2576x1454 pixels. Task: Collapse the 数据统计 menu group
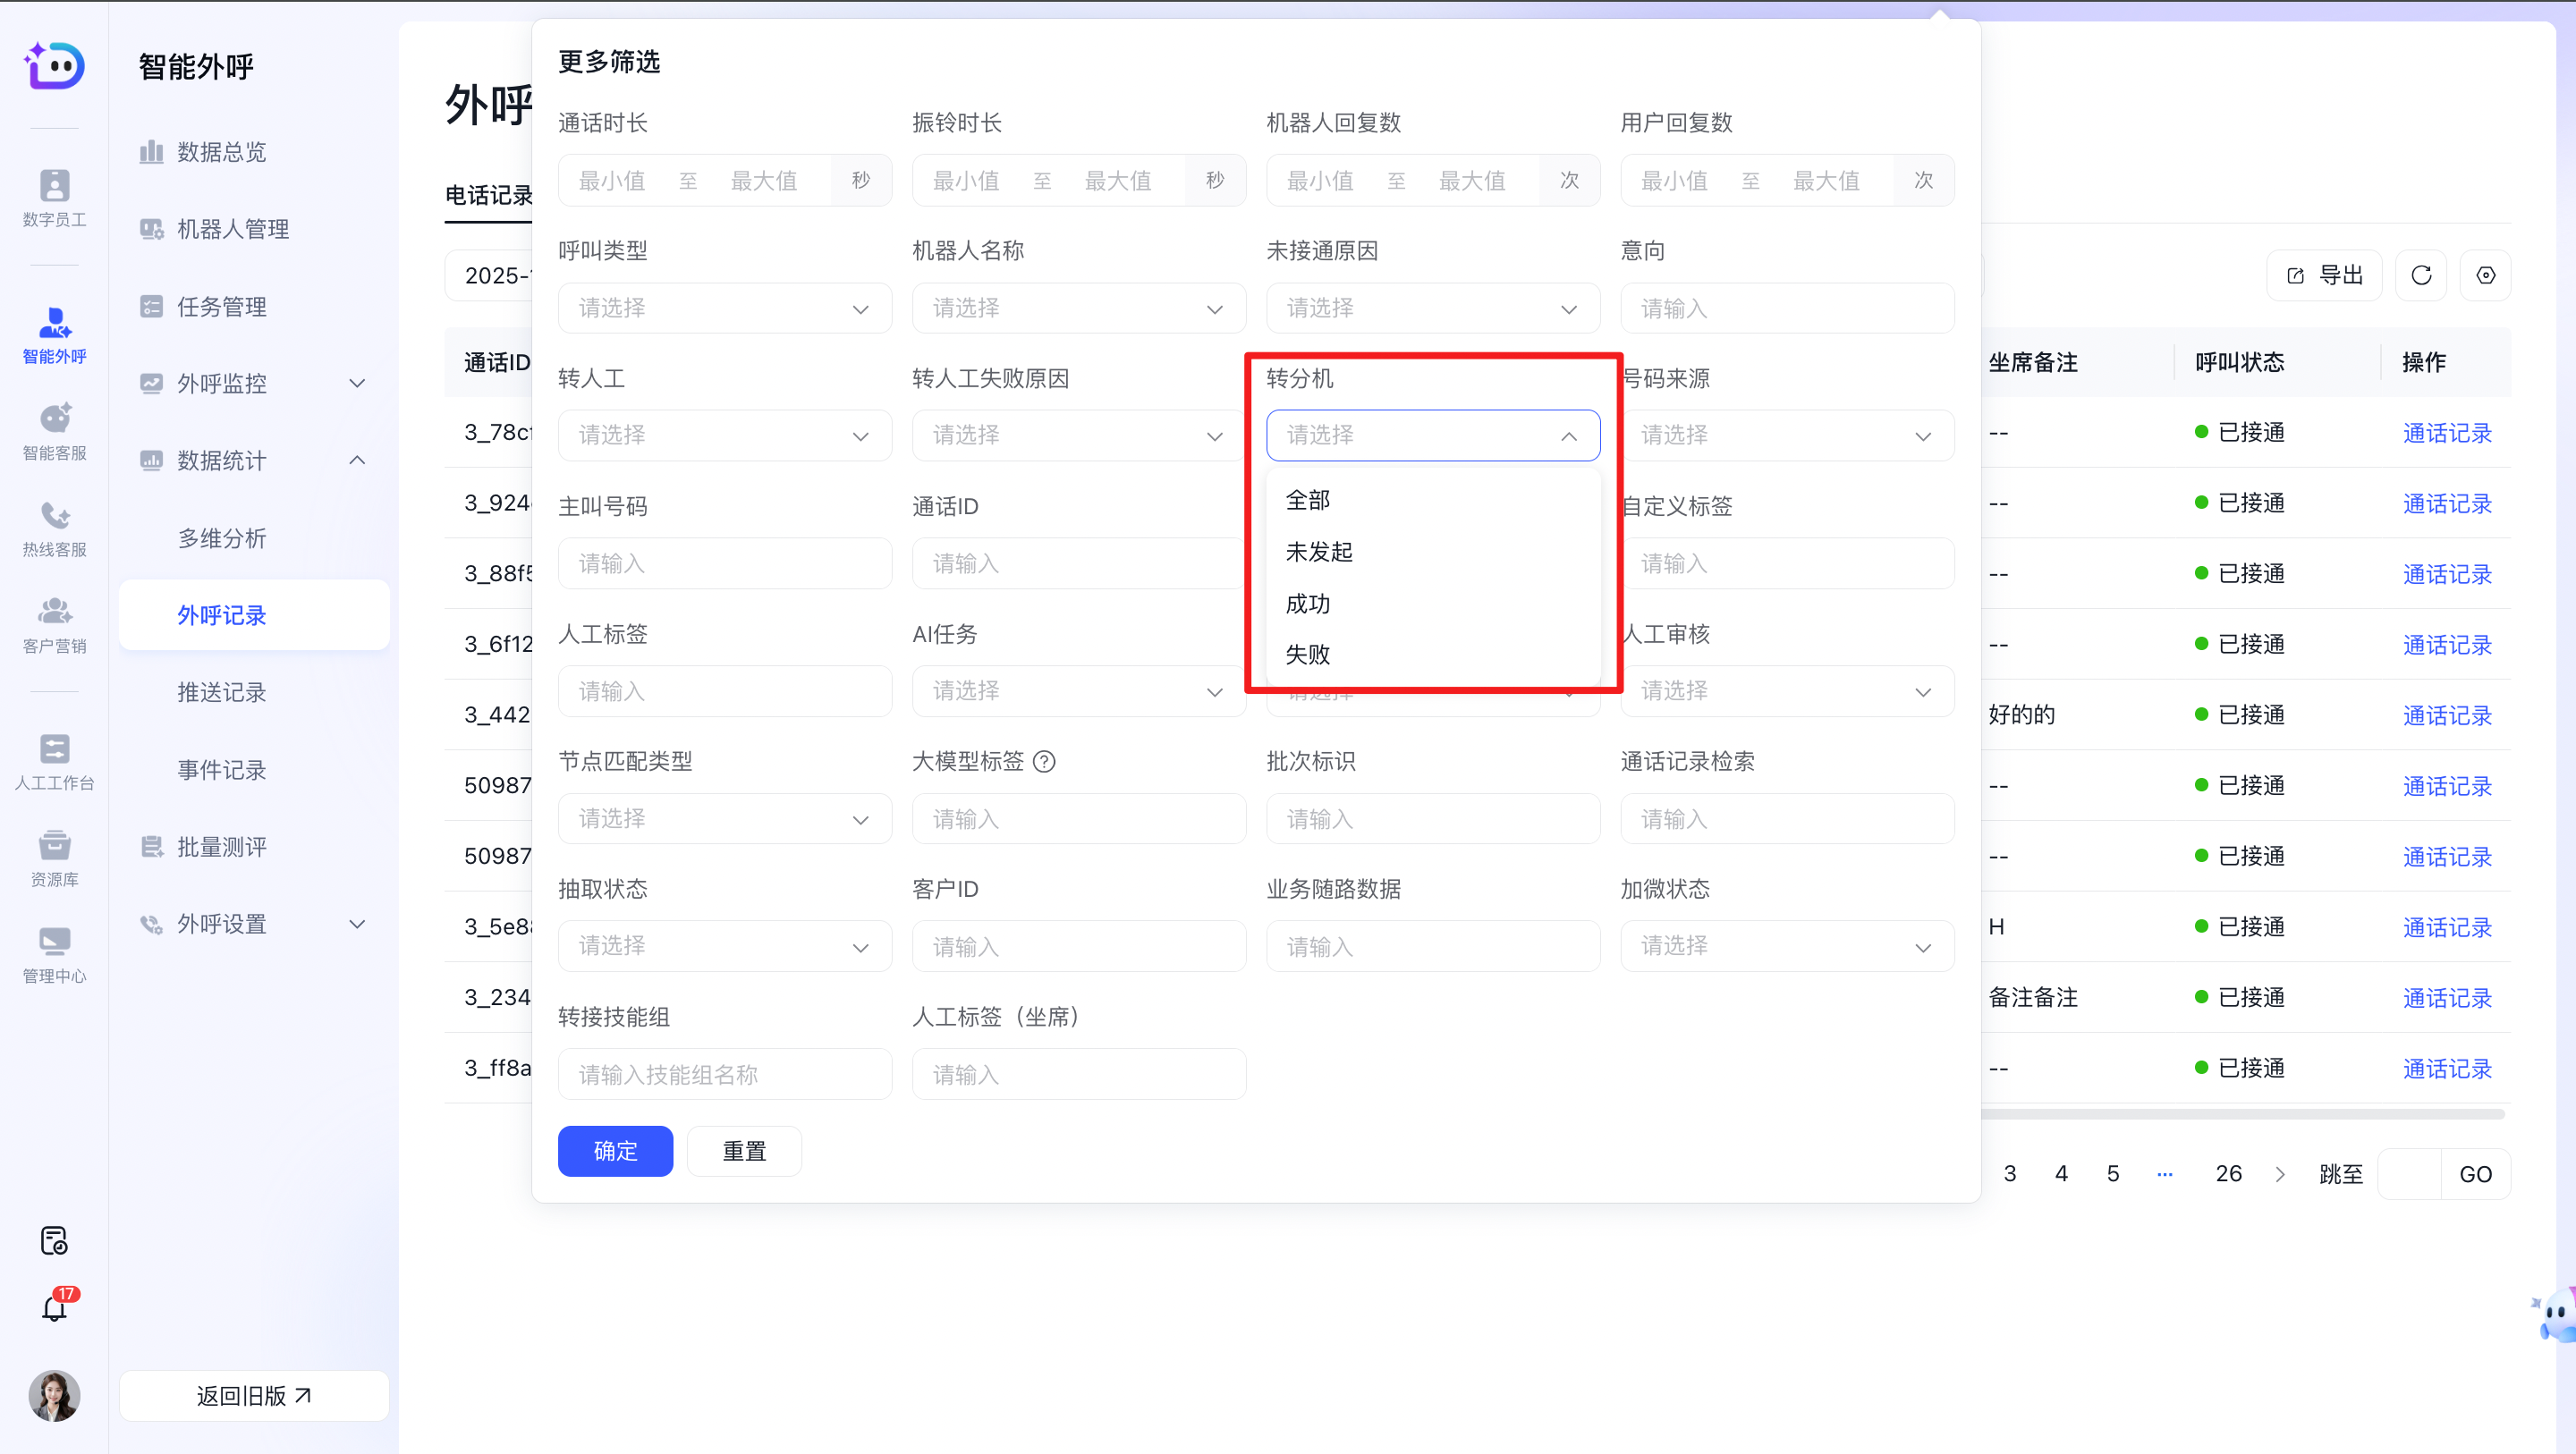pyautogui.click(x=254, y=460)
